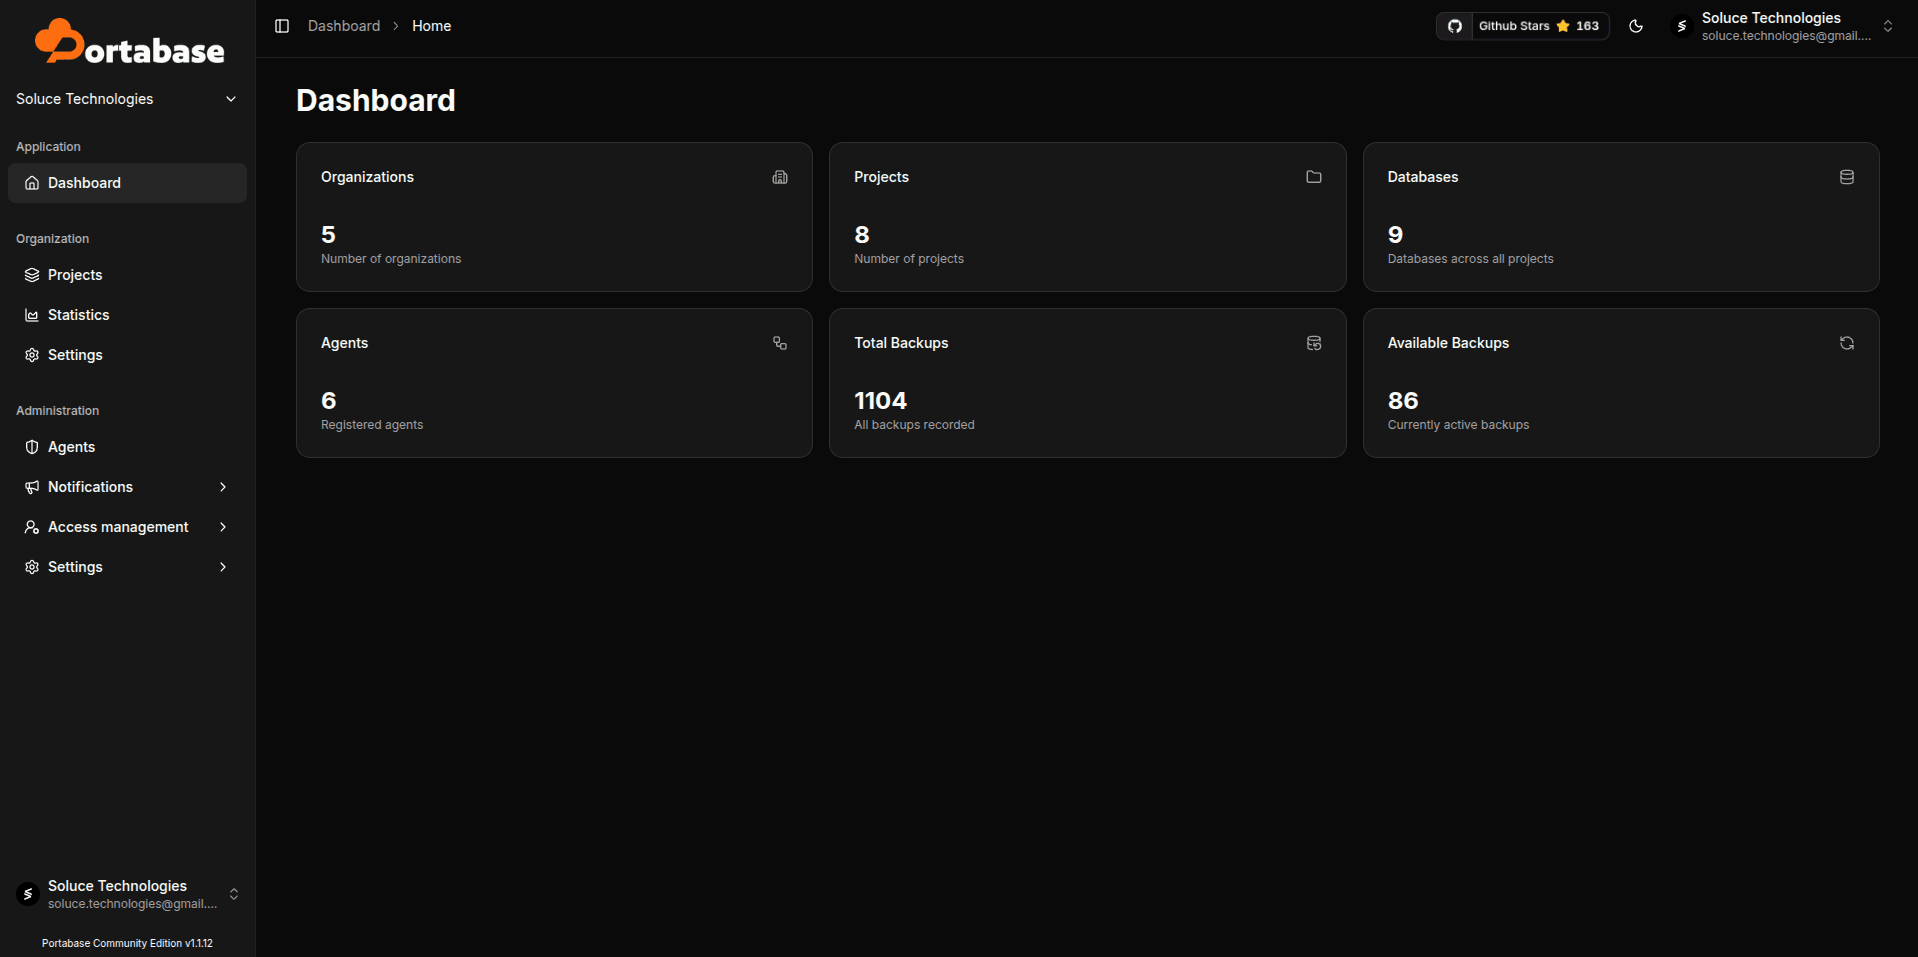The height and width of the screenshot is (957, 1918).
Task: Open the GitHub Stars link
Action: coord(1522,26)
